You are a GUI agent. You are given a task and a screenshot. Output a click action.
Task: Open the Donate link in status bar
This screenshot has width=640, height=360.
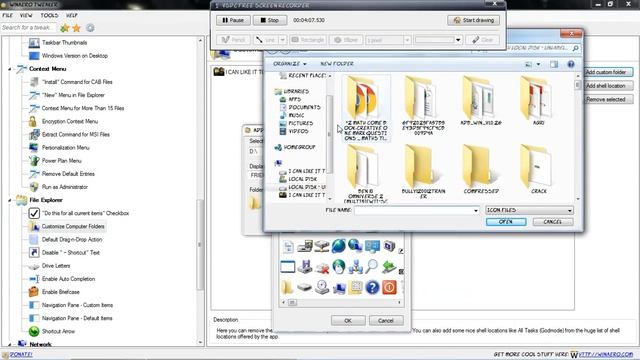tap(20, 354)
